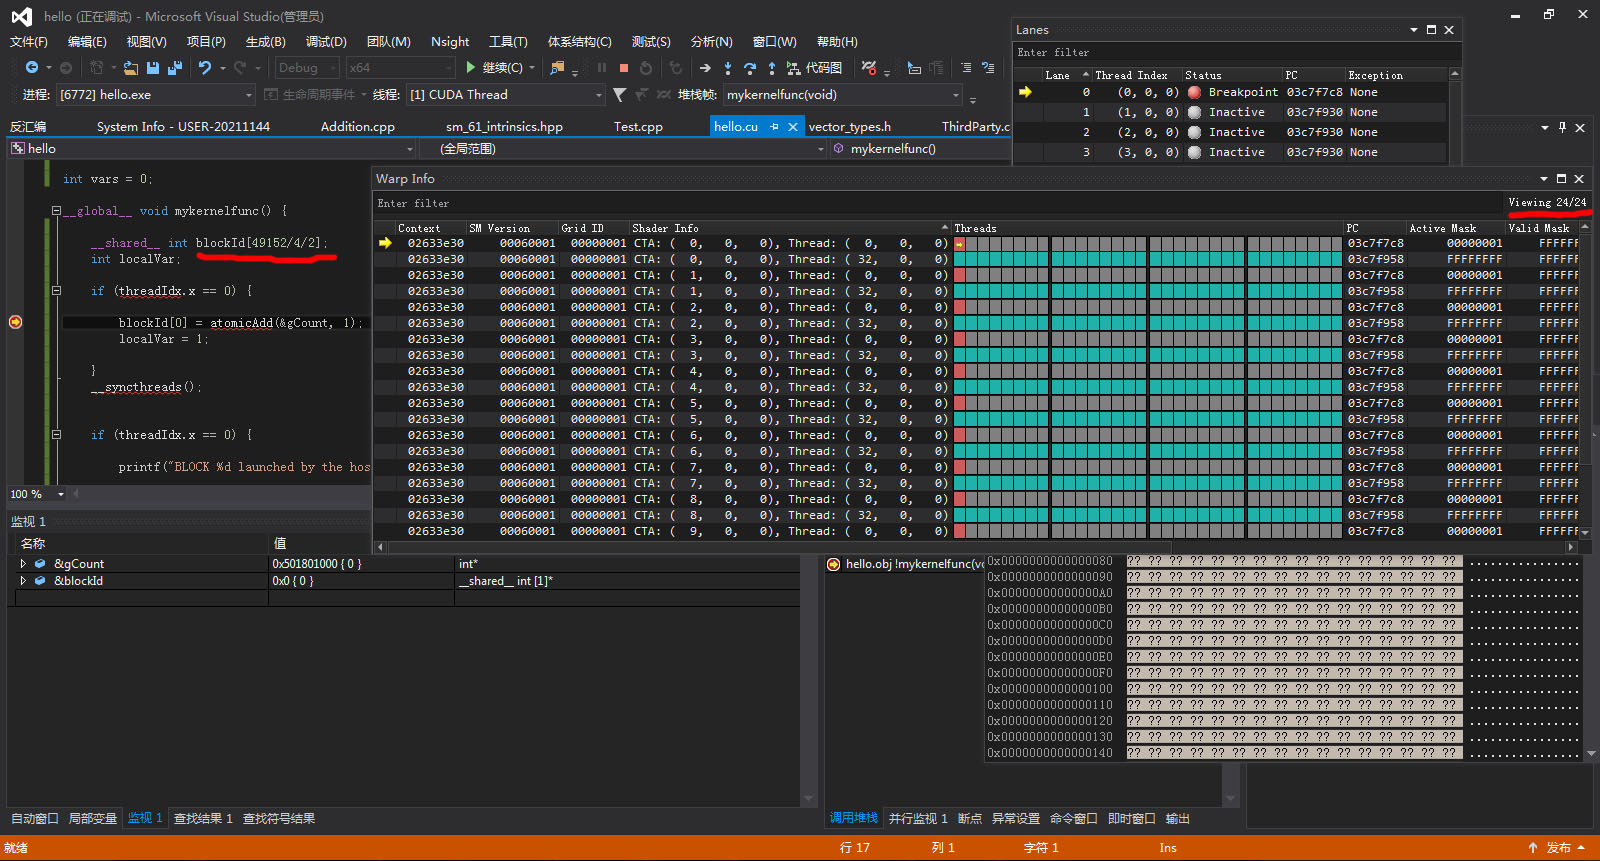Click the Step Into arrow icon
The image size is (1600, 861).
coord(727,68)
